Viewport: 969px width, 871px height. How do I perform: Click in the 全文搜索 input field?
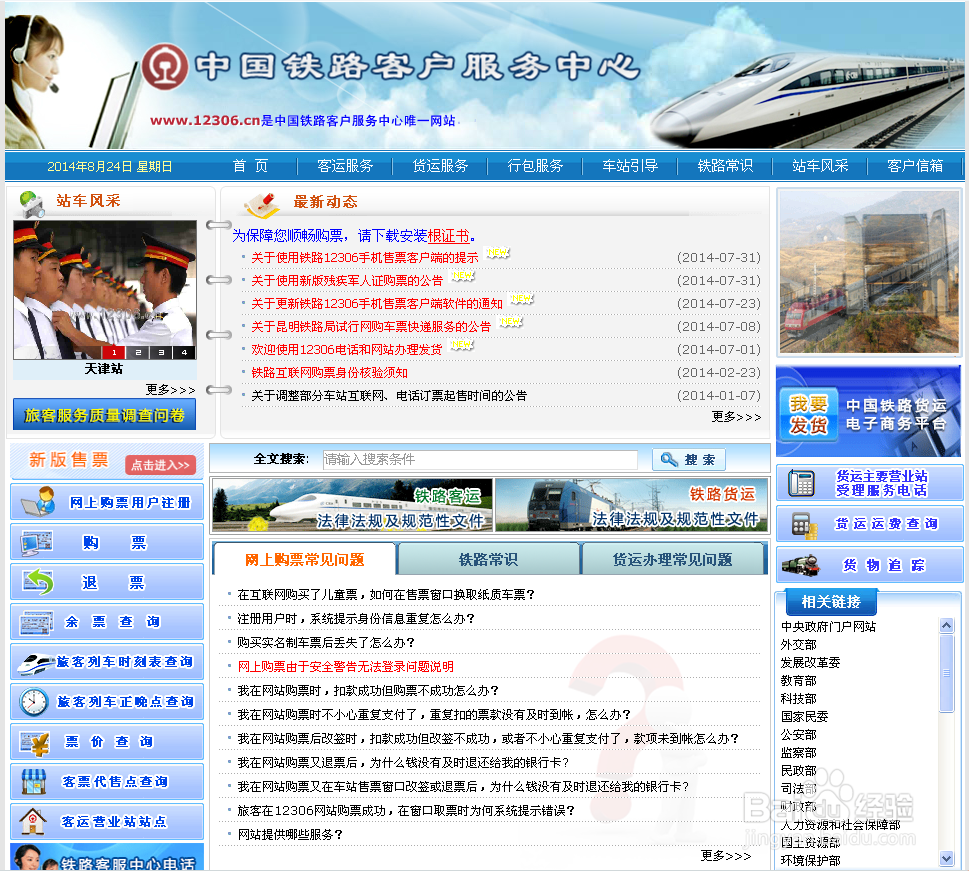click(x=480, y=459)
